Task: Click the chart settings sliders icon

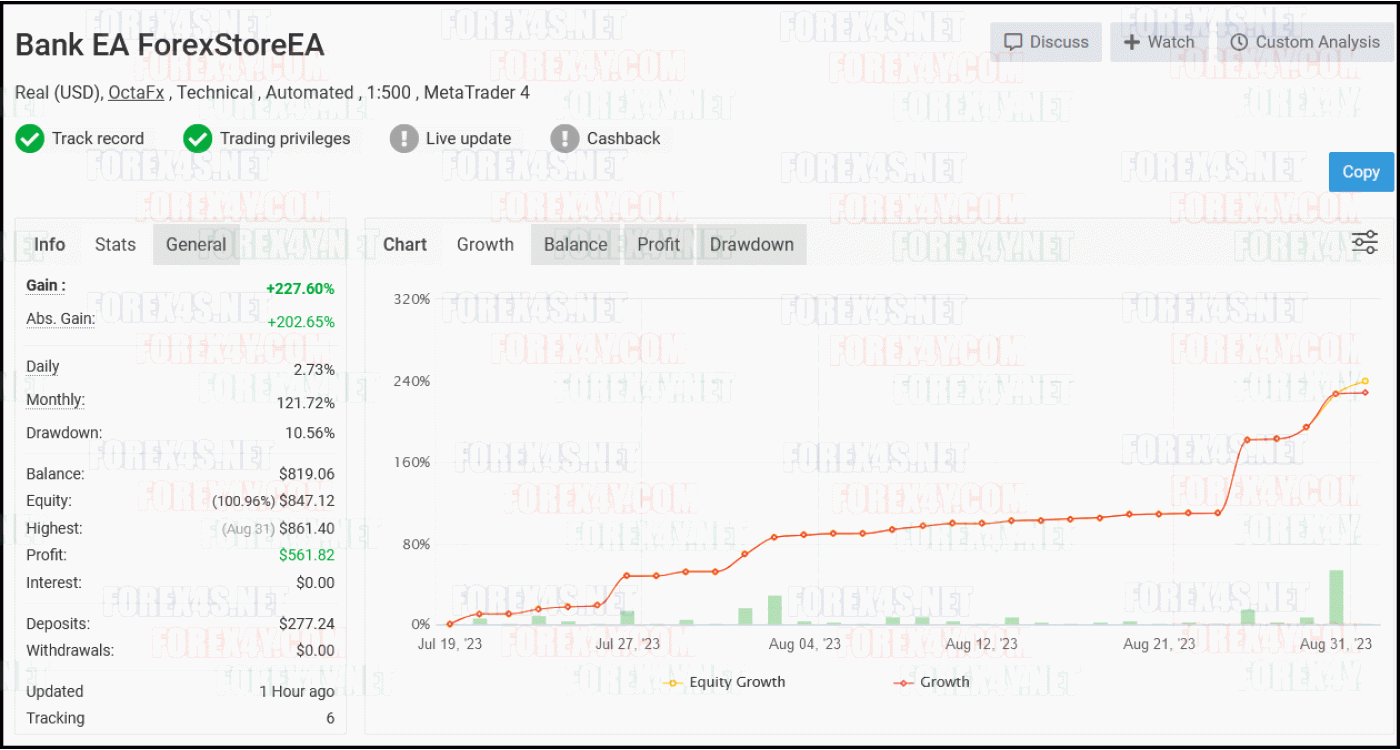Action: (1364, 242)
